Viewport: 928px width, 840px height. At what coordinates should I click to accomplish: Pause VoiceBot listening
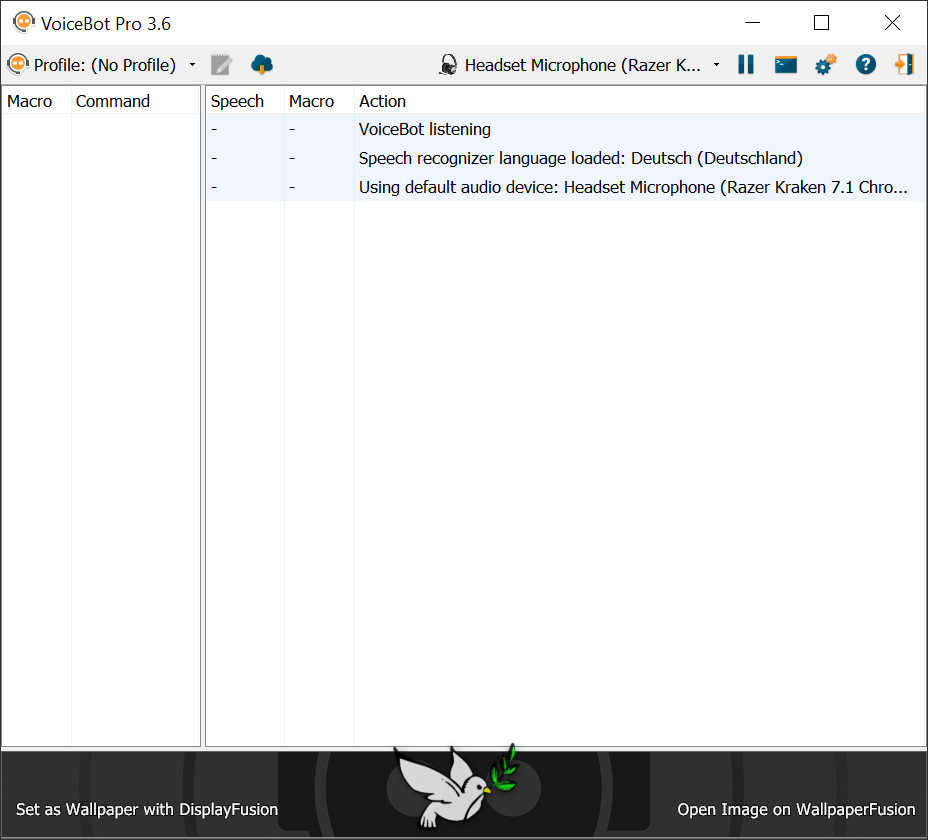click(x=746, y=65)
